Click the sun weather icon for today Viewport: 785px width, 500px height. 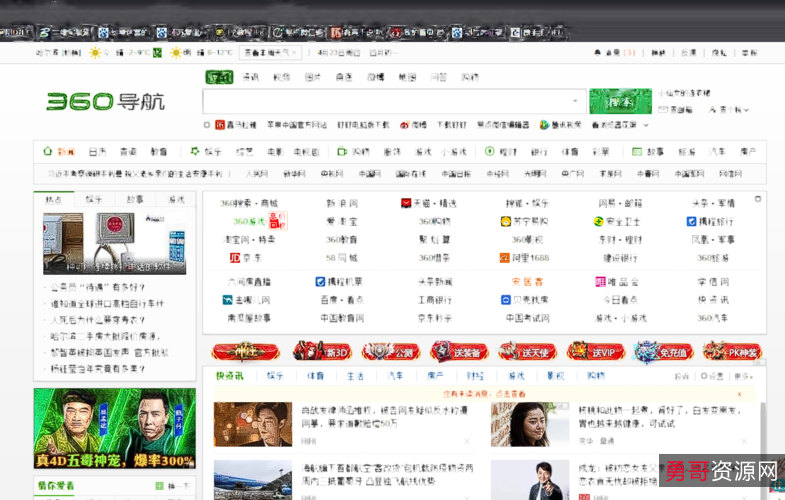coord(95,53)
